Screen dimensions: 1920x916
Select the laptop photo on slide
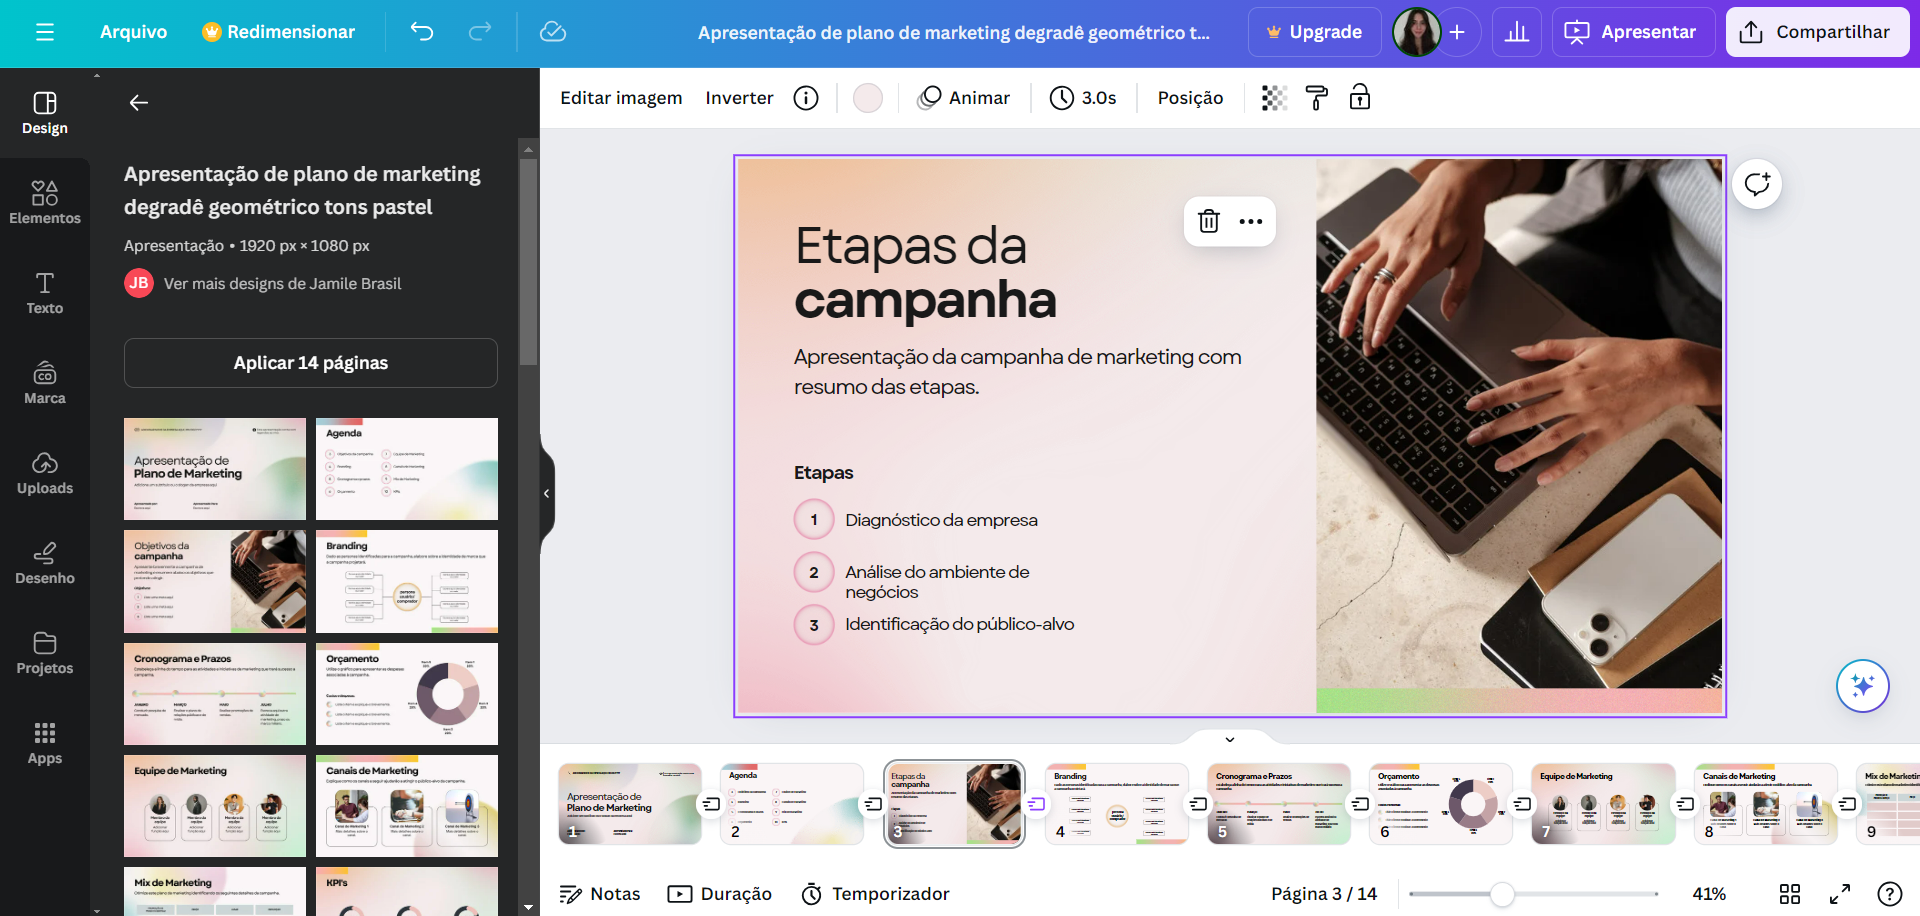coord(1519,423)
